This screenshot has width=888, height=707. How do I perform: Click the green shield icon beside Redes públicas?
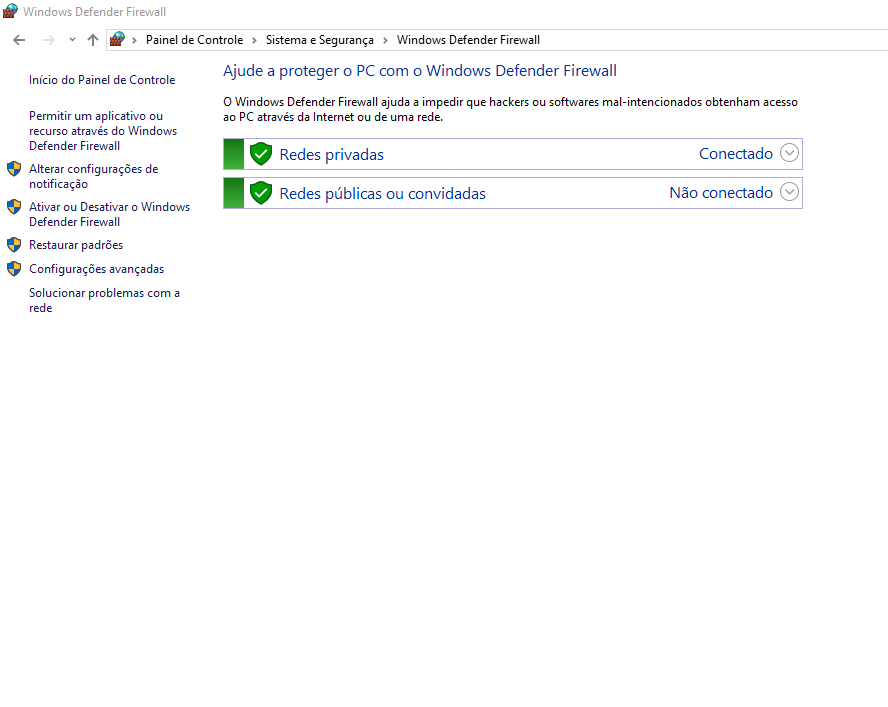(x=261, y=193)
